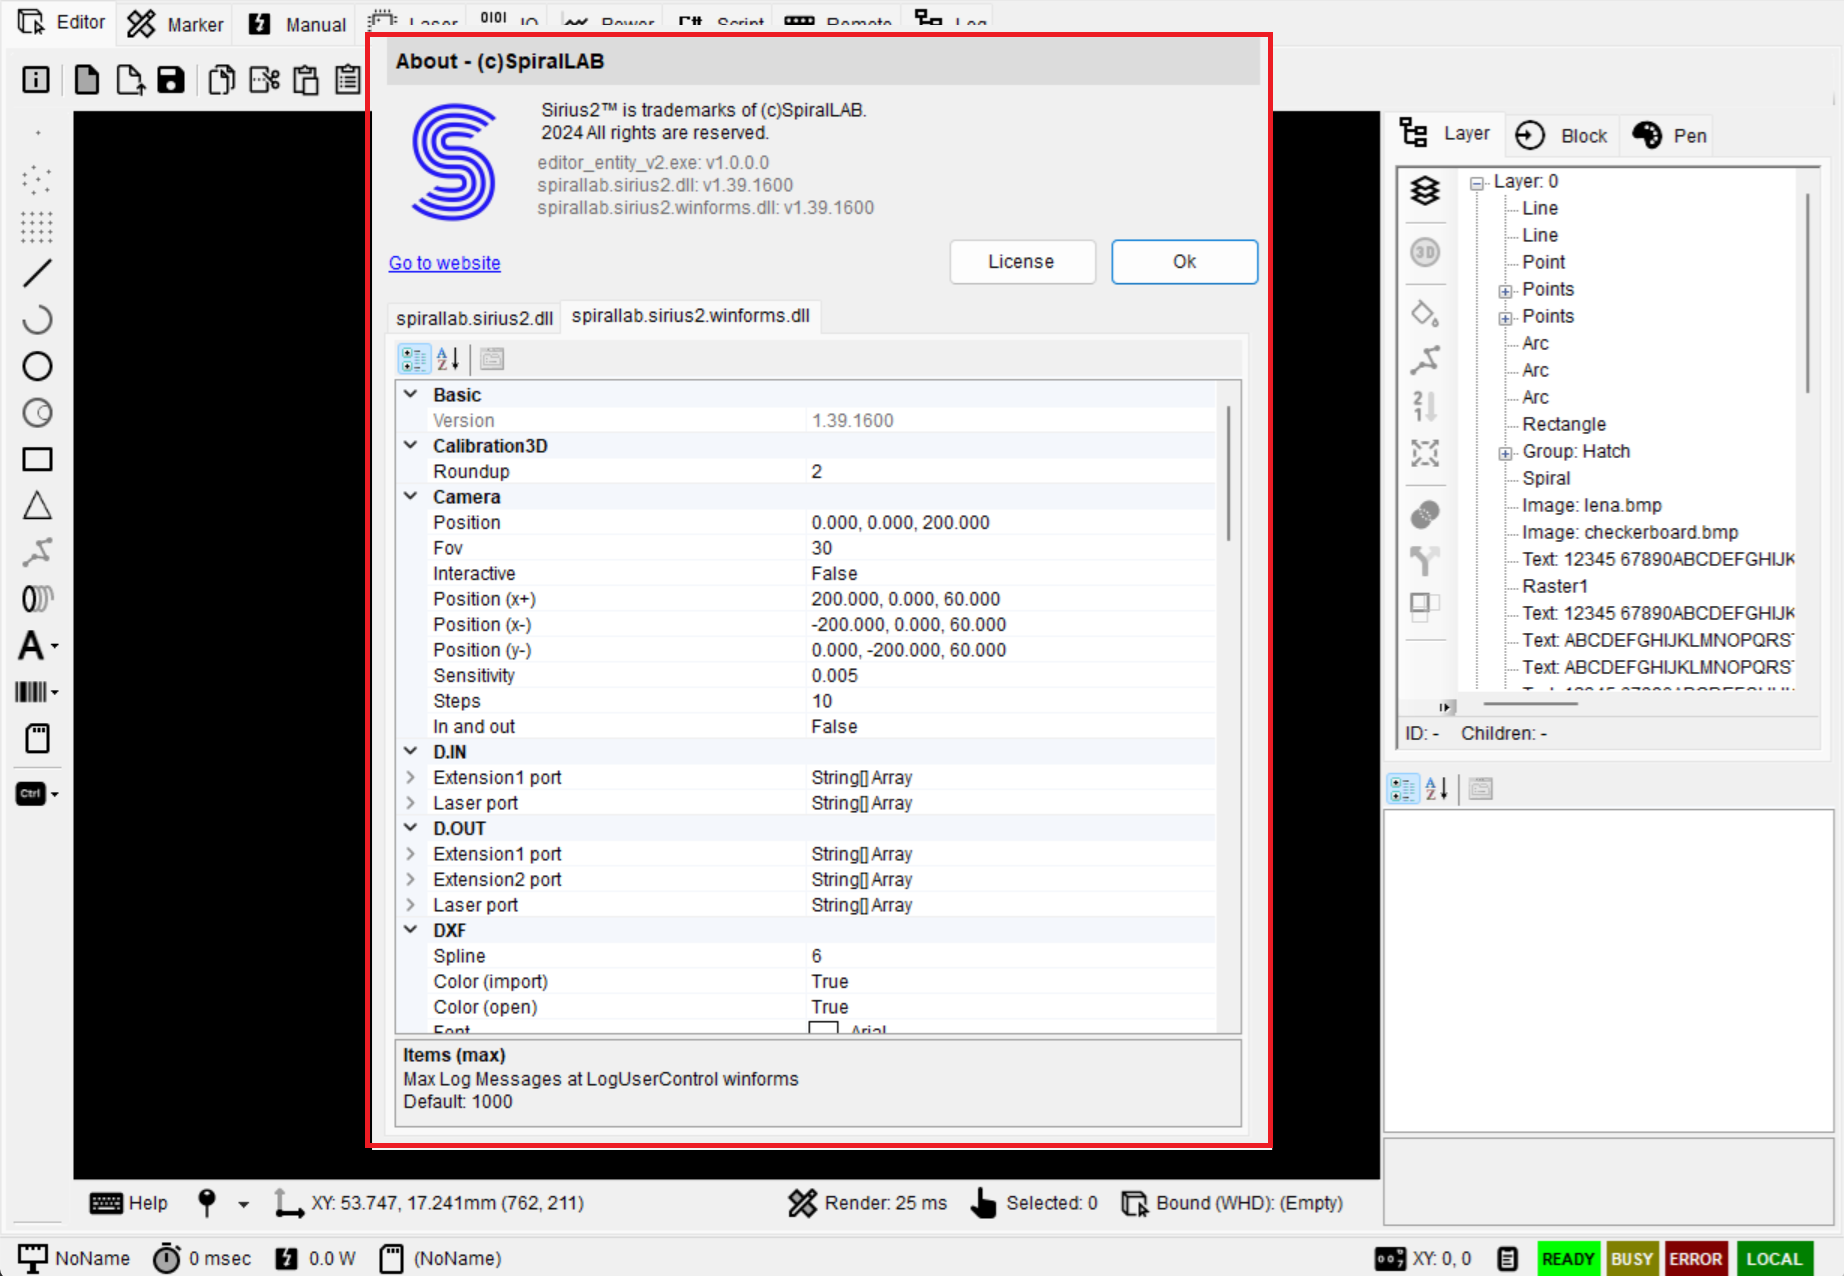Toggle alphabetical sort in right property panel
Viewport: 1844px width, 1276px height.
pos(1437,789)
